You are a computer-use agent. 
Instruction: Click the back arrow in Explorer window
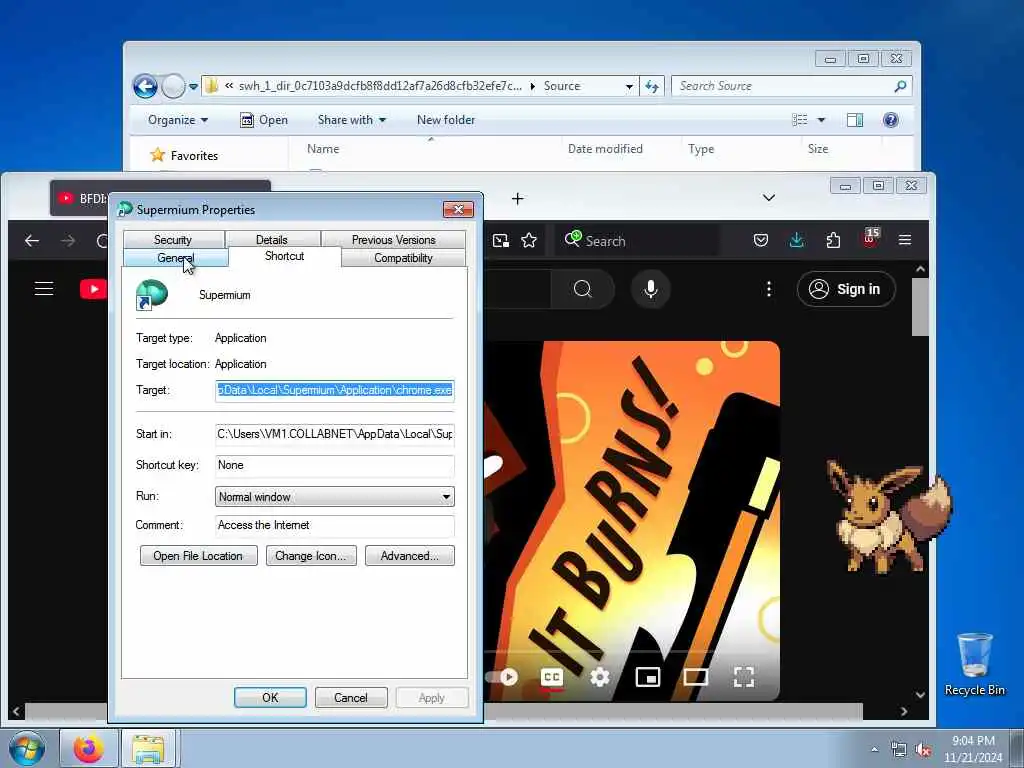click(145, 86)
